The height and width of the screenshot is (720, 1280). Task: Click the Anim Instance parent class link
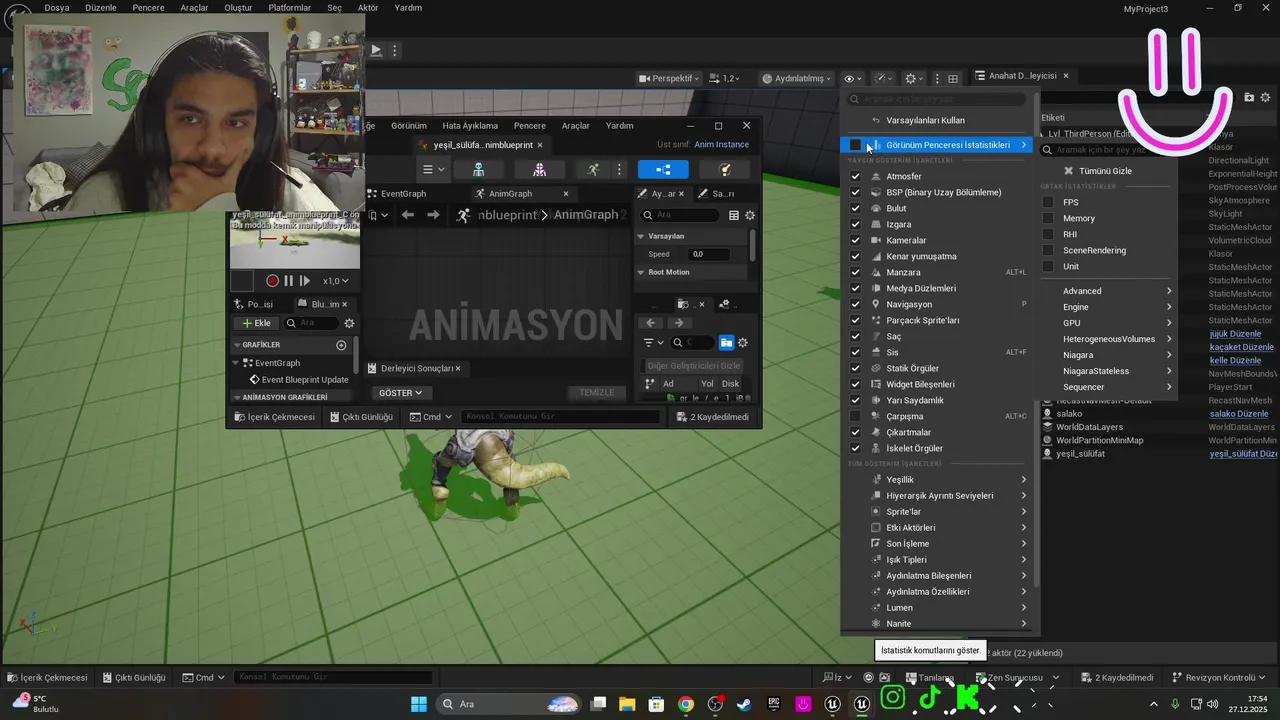(721, 145)
